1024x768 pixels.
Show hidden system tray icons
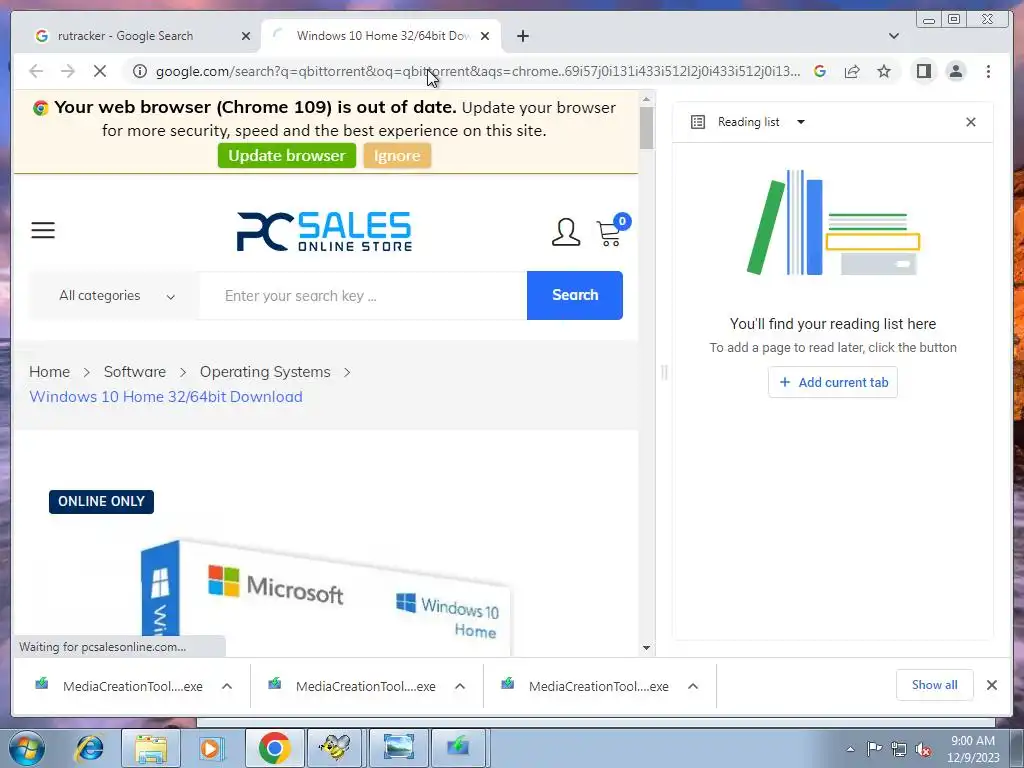[850, 749]
